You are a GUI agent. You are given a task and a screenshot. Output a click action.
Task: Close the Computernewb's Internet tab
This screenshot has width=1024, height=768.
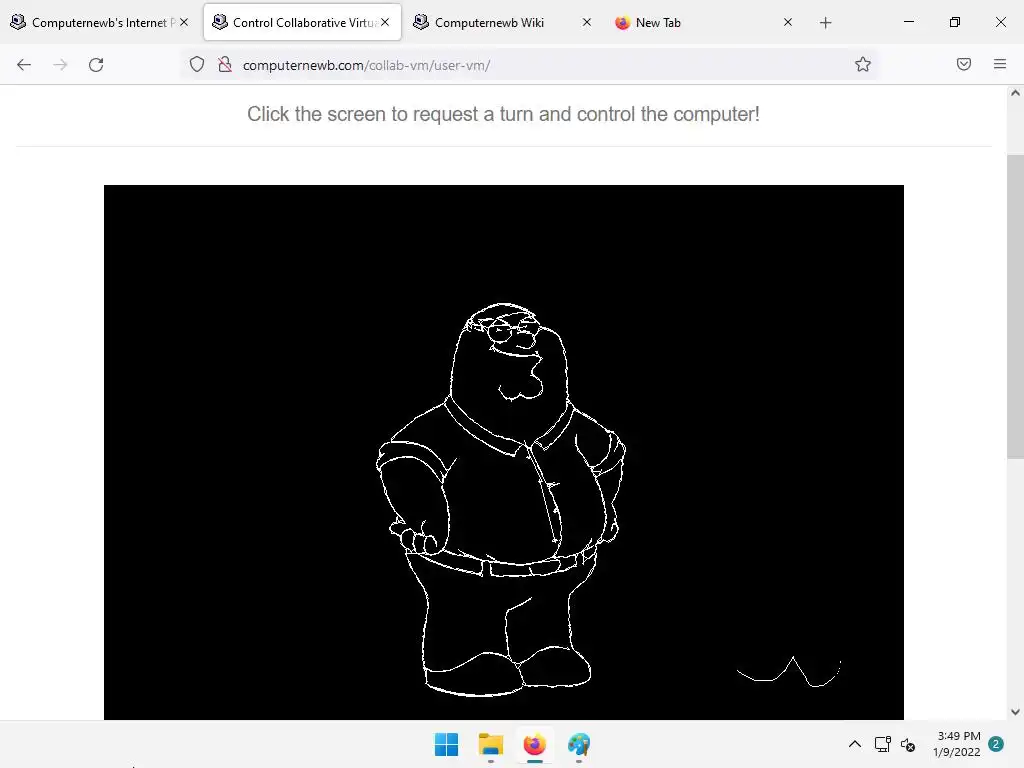click(x=184, y=22)
